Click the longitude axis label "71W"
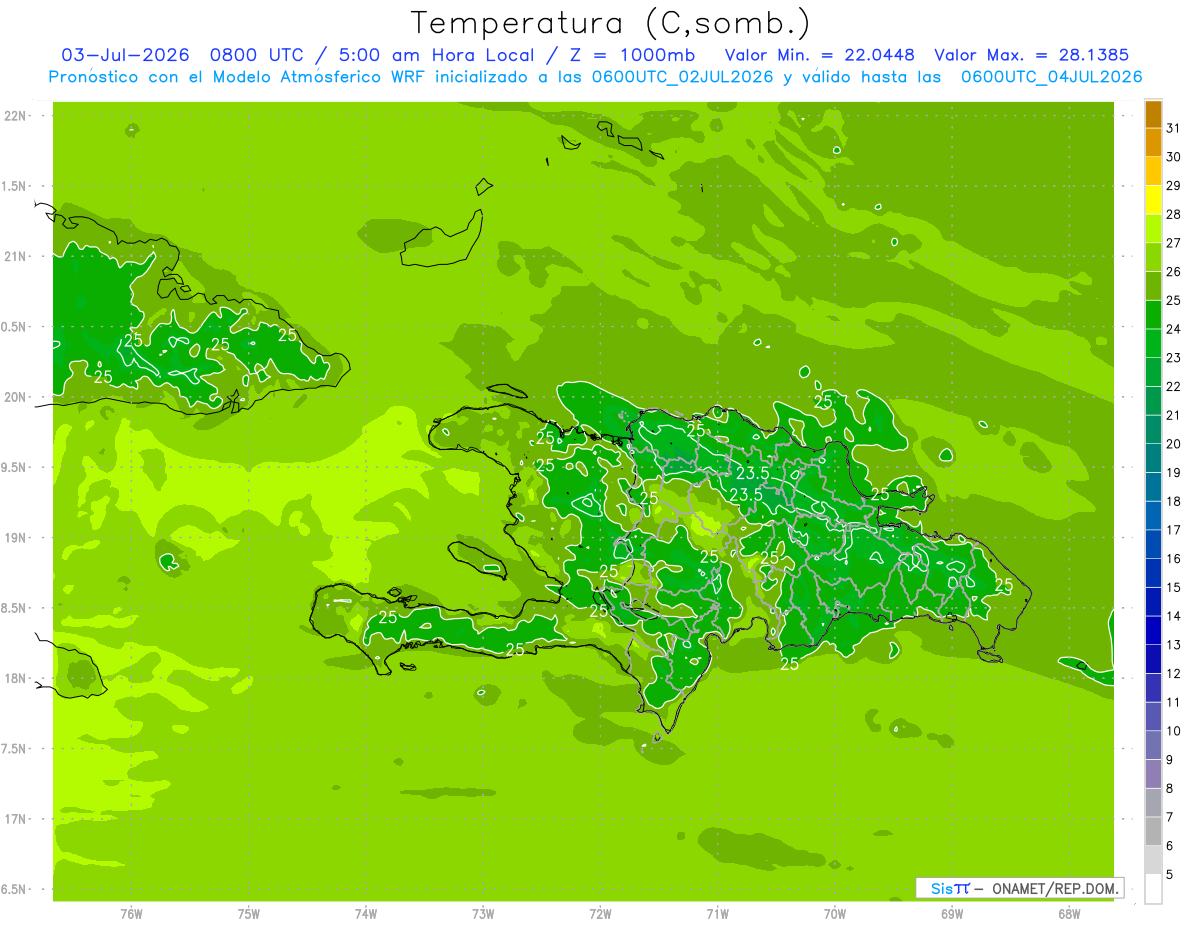The width and height of the screenshot is (1200, 927). (717, 914)
